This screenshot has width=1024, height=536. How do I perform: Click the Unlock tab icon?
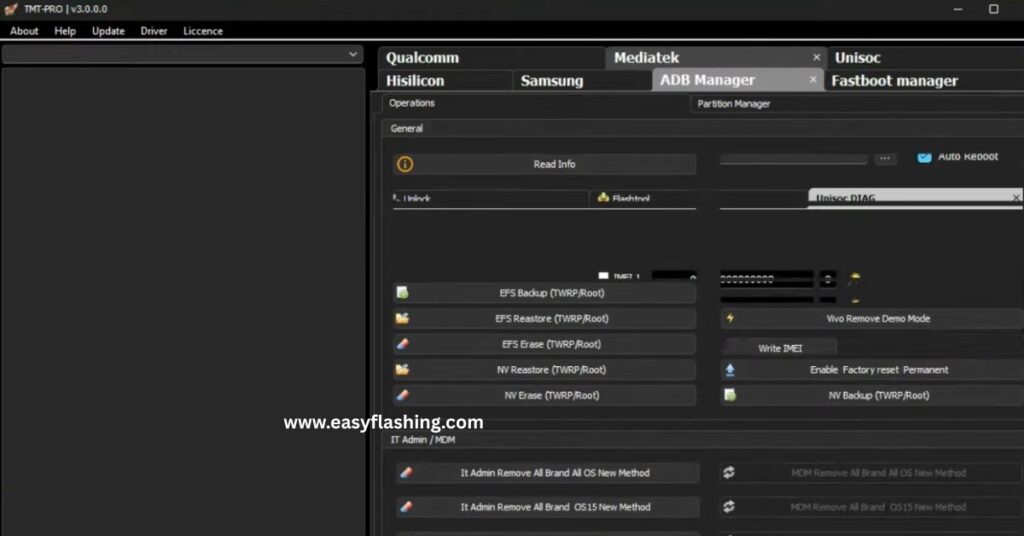(x=396, y=197)
